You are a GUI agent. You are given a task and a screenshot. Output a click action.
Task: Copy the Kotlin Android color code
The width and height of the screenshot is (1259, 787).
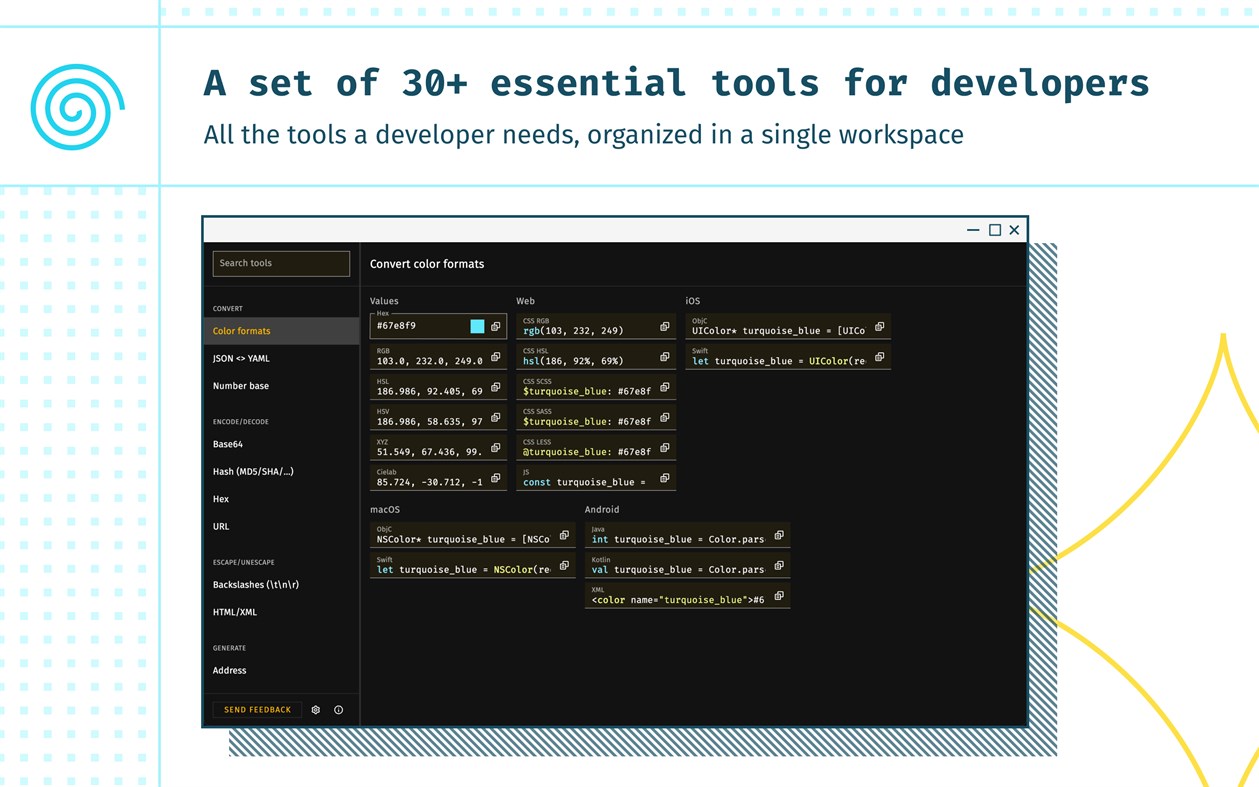tap(779, 564)
